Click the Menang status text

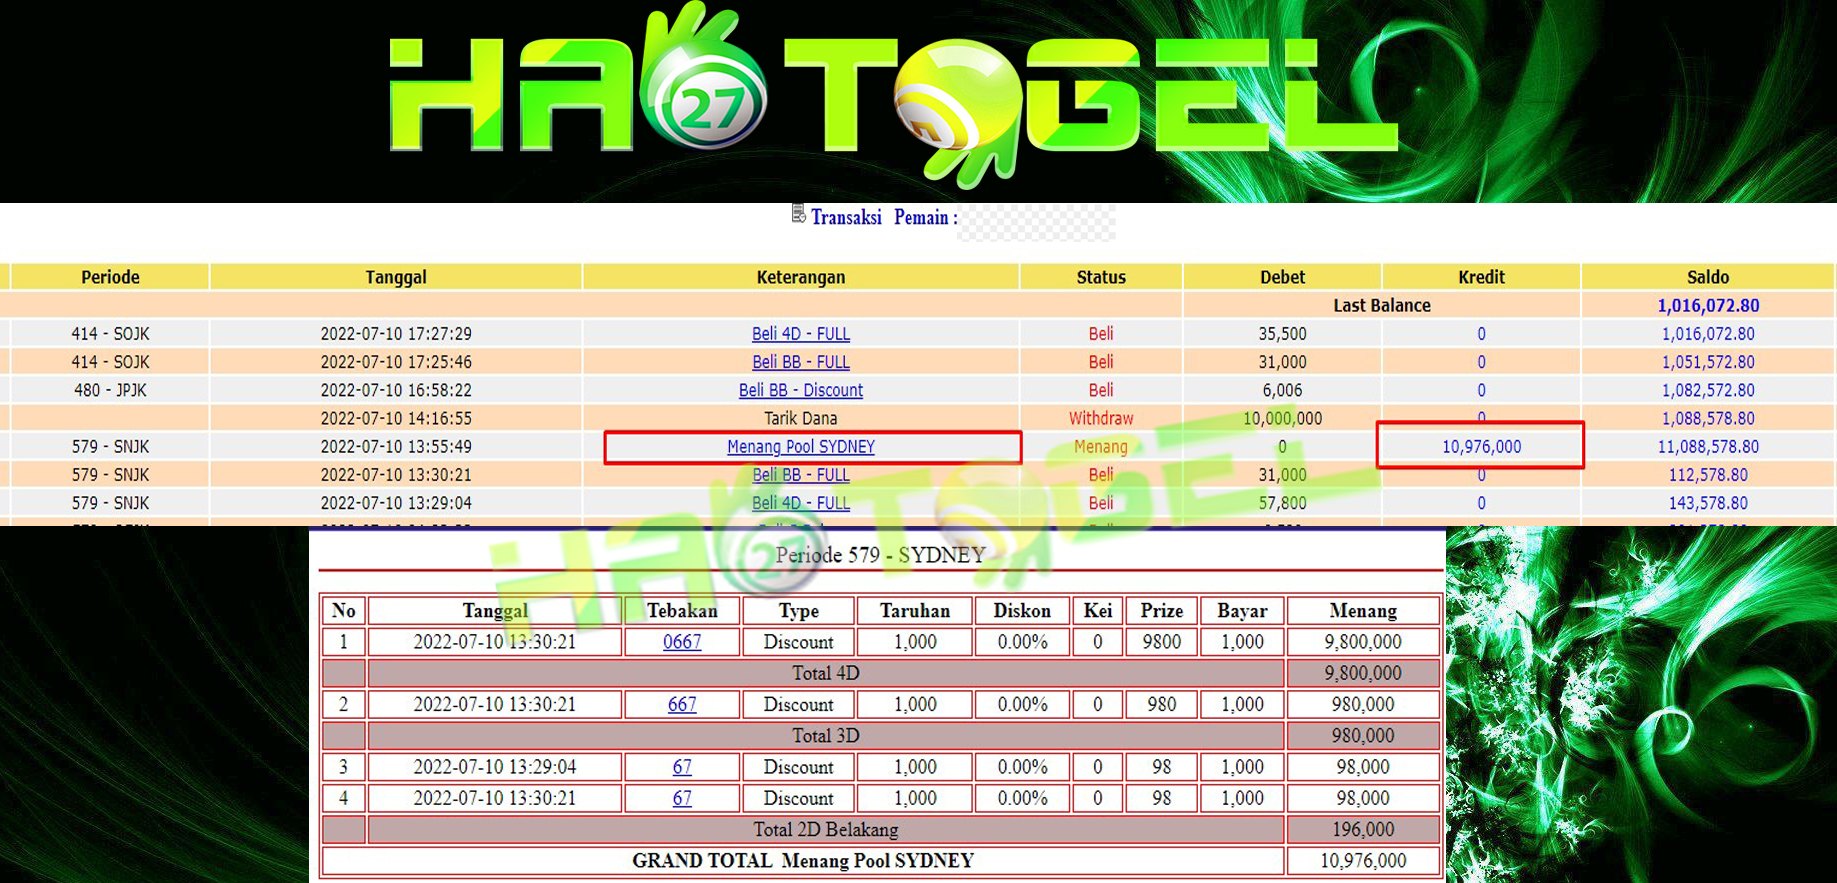click(x=1101, y=447)
